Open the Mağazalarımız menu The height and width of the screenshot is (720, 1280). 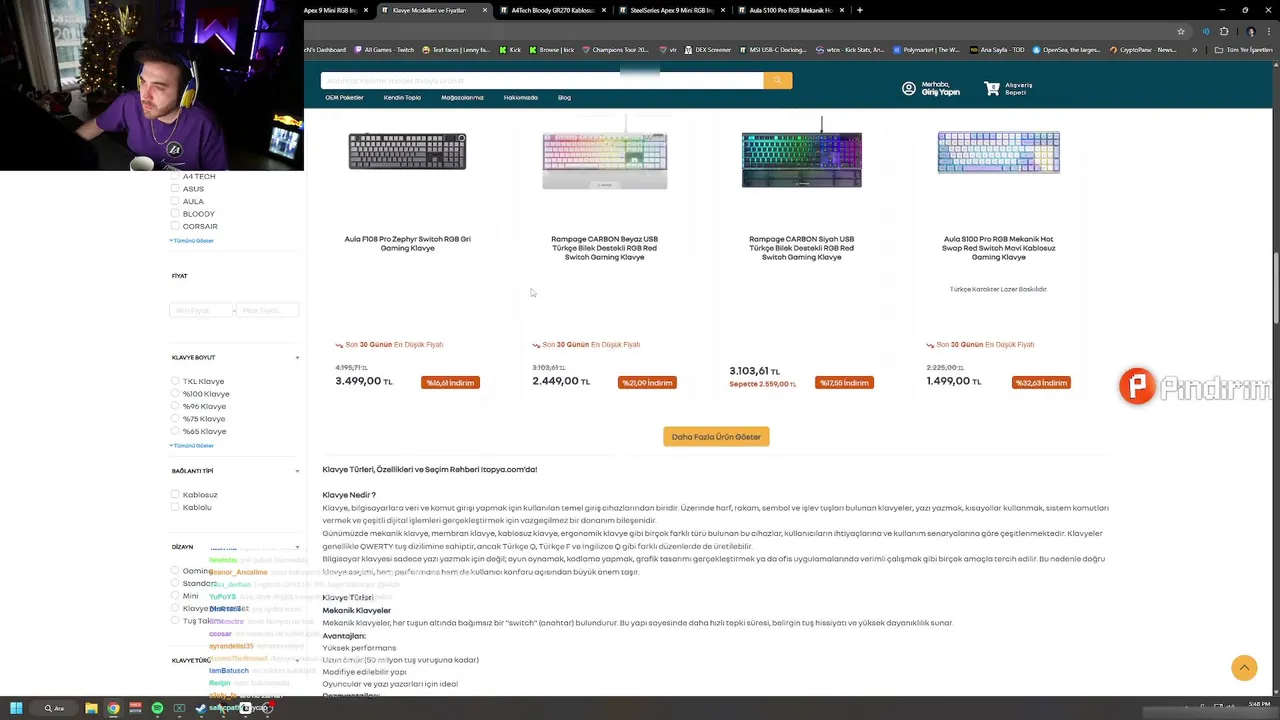[x=462, y=97]
